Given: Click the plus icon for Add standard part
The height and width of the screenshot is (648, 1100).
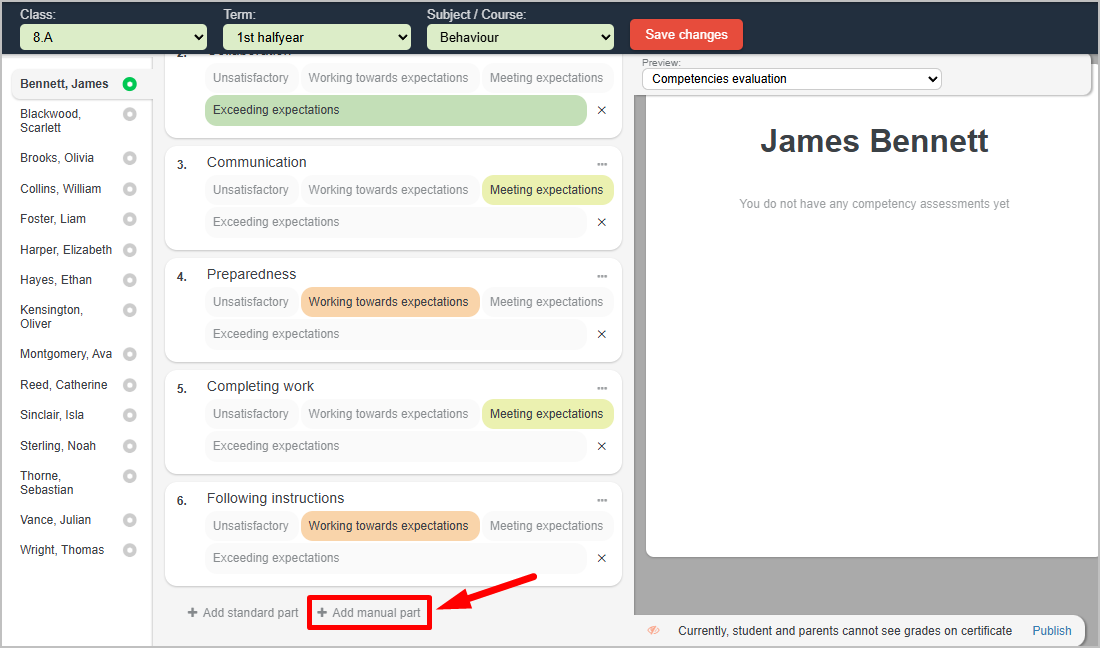Looking at the screenshot, I should 193,613.
